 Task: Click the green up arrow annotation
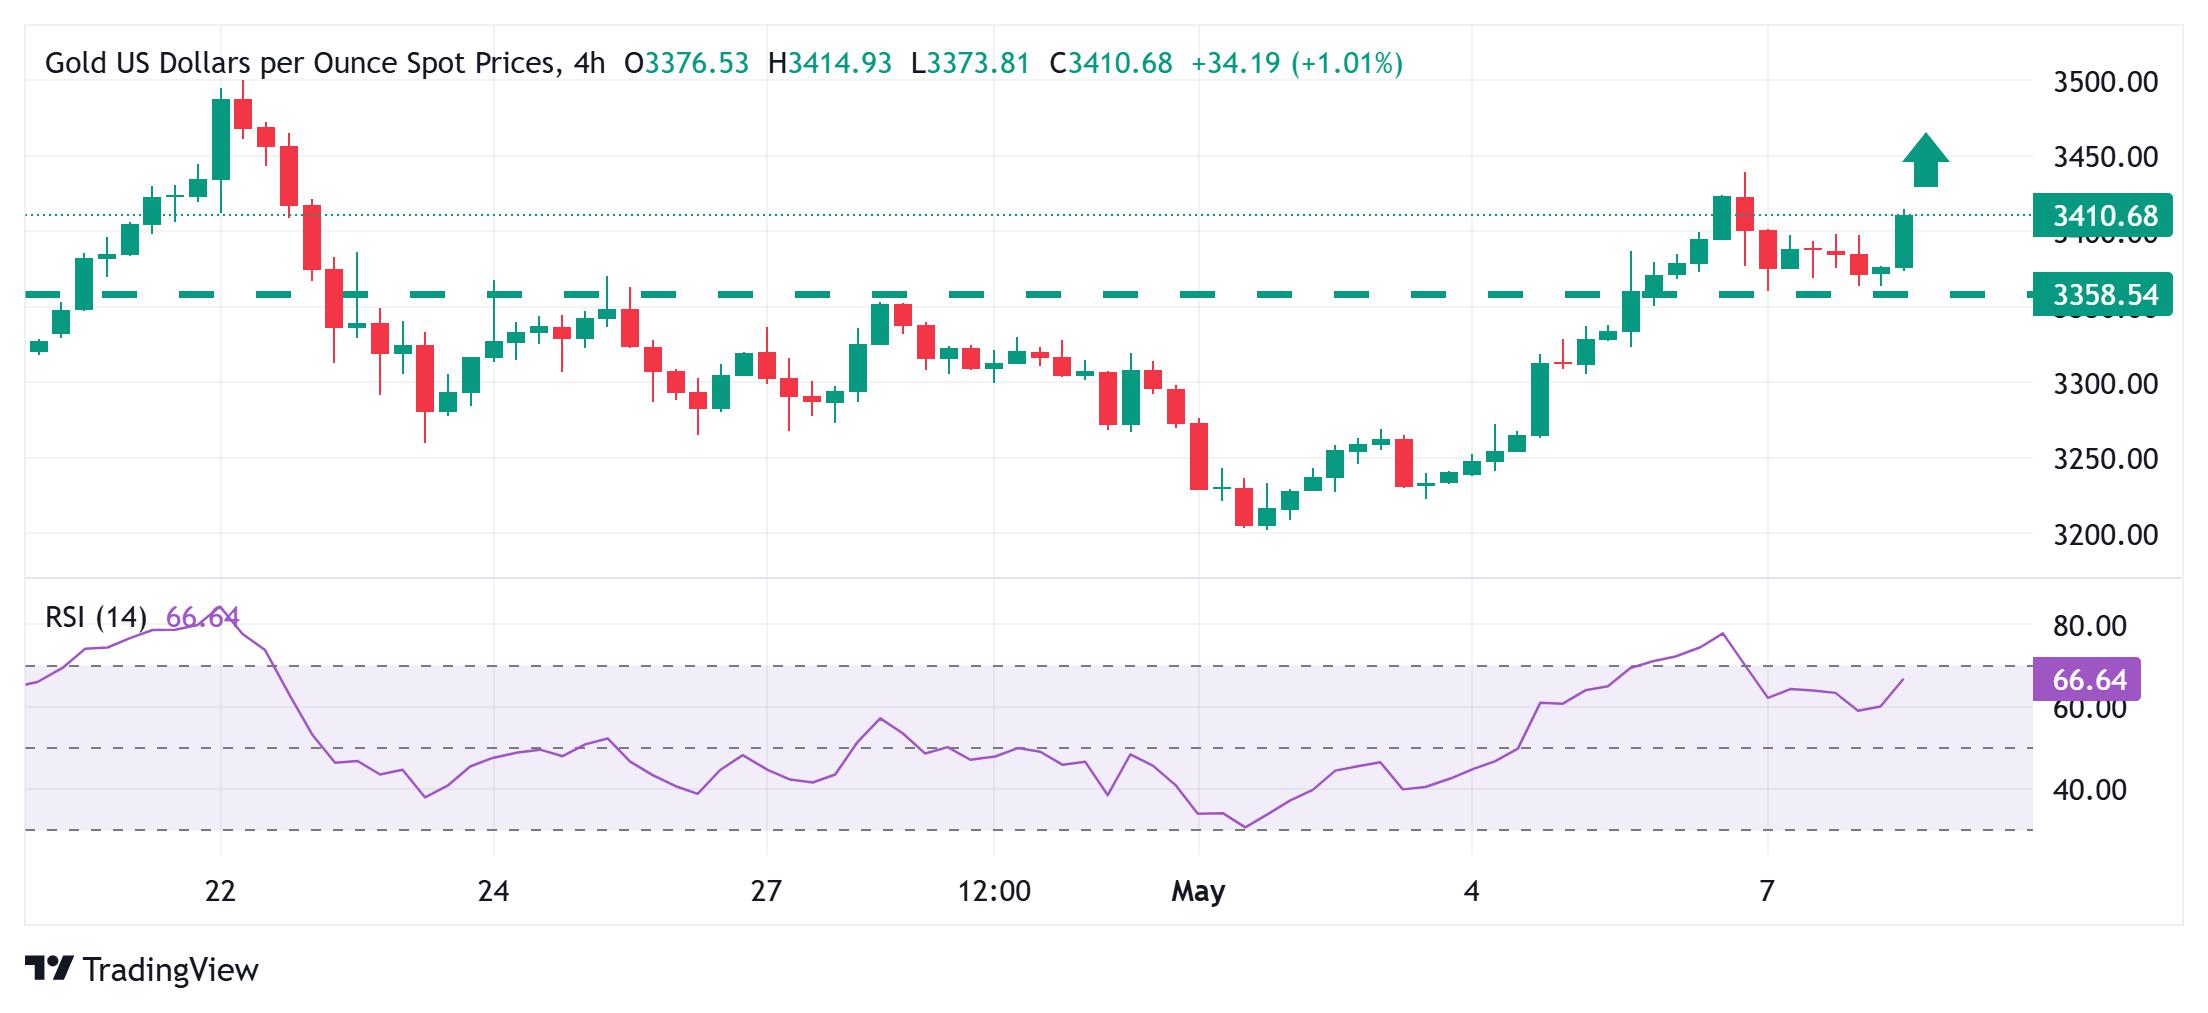(1925, 160)
